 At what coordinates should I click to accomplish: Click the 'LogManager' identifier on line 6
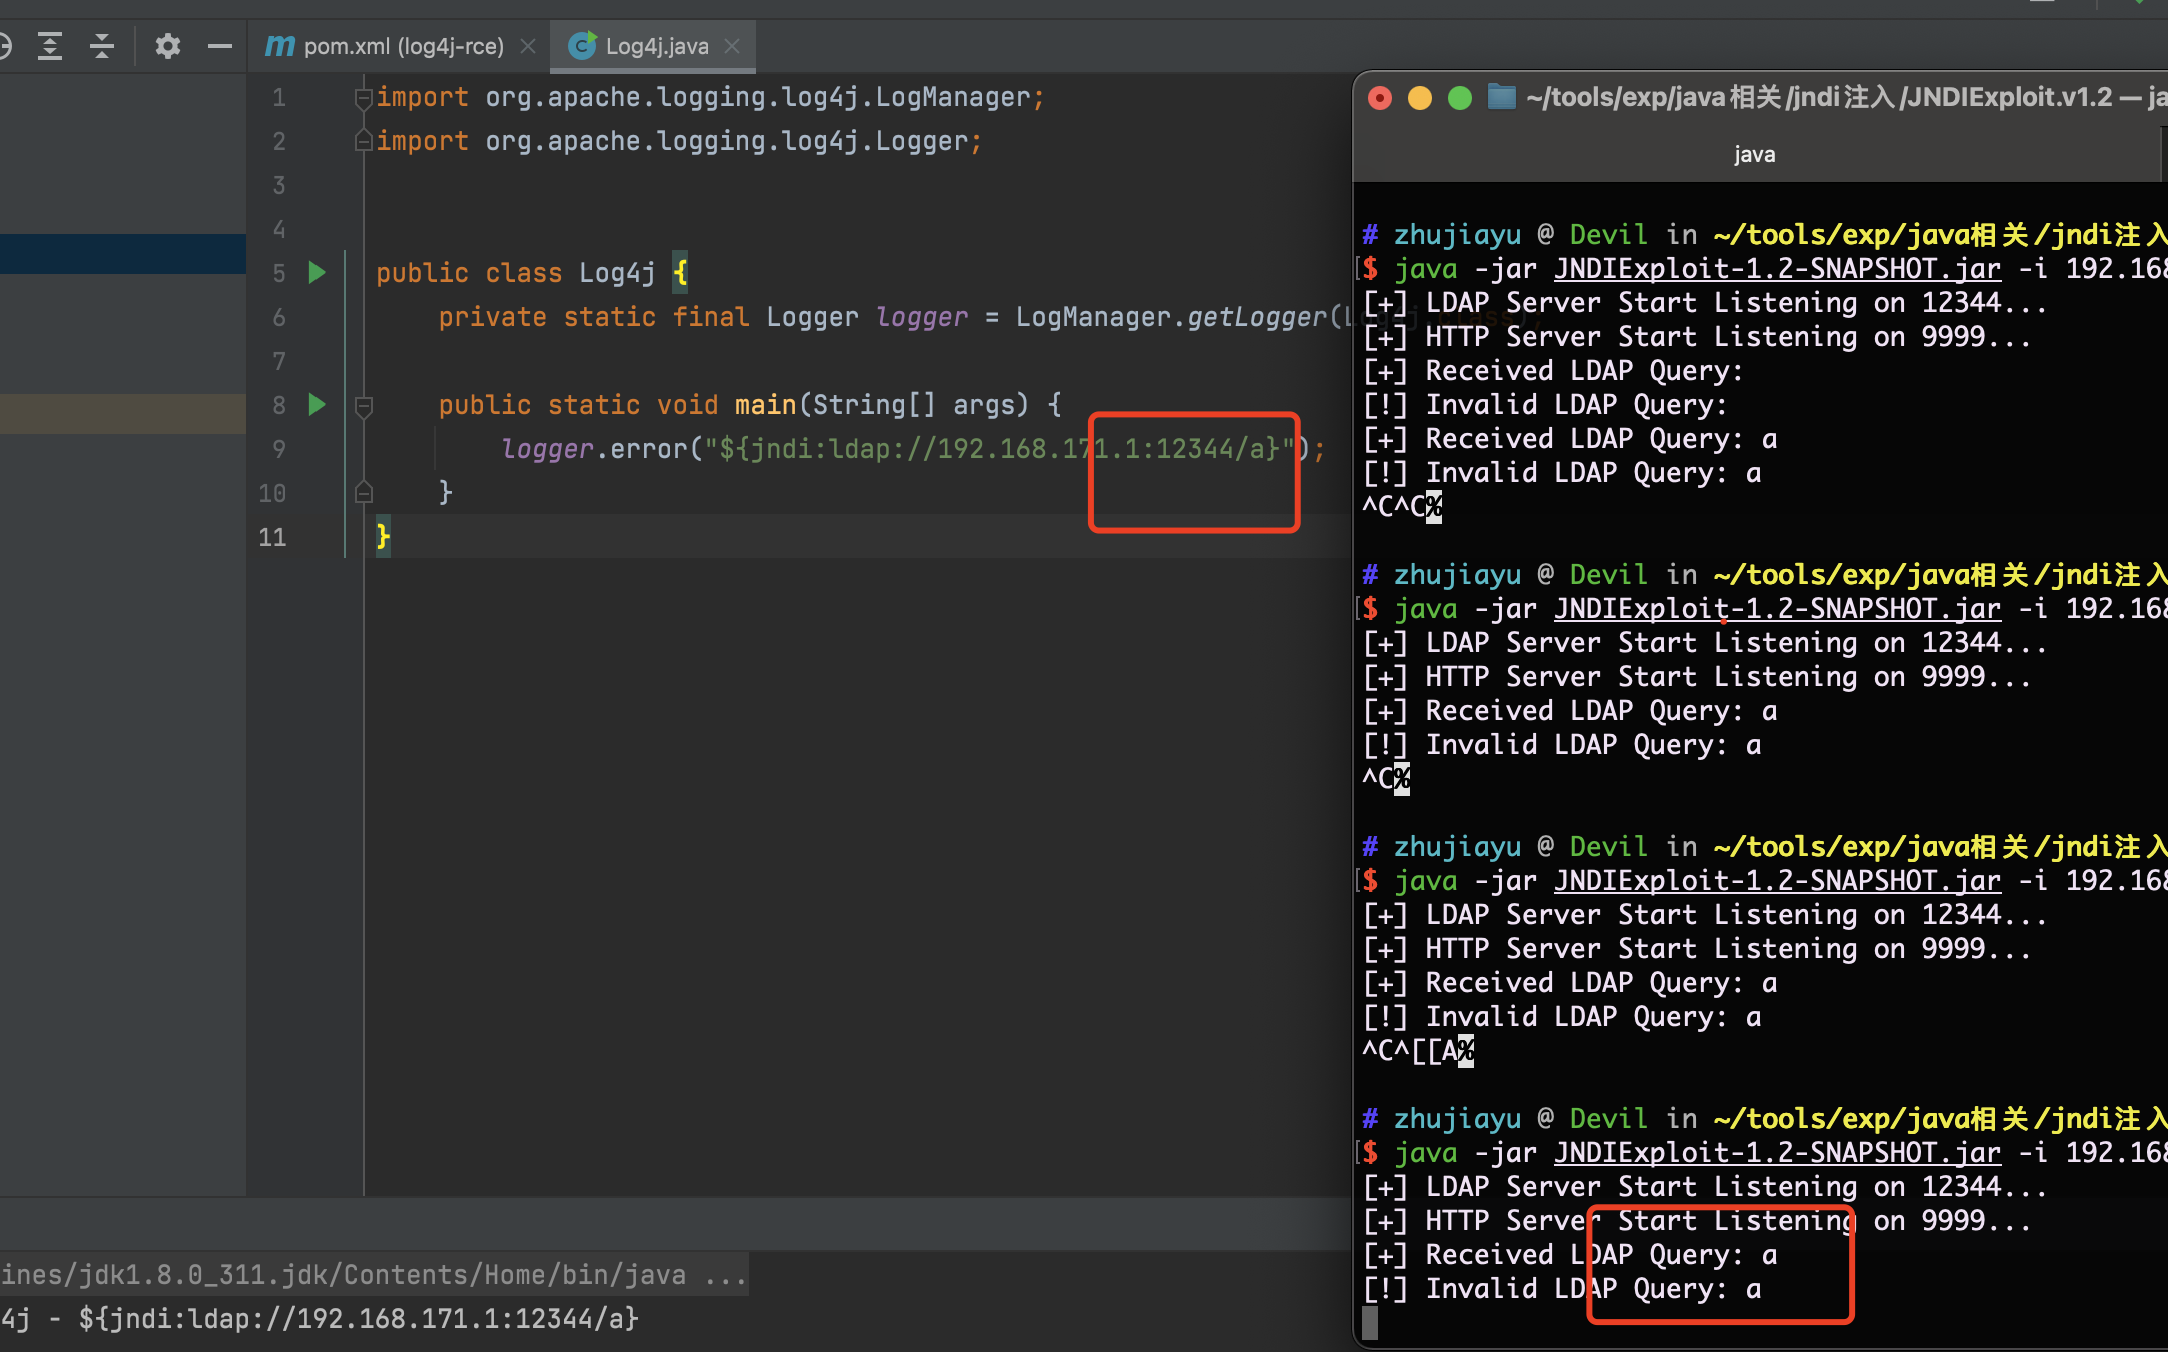[x=1092, y=317]
